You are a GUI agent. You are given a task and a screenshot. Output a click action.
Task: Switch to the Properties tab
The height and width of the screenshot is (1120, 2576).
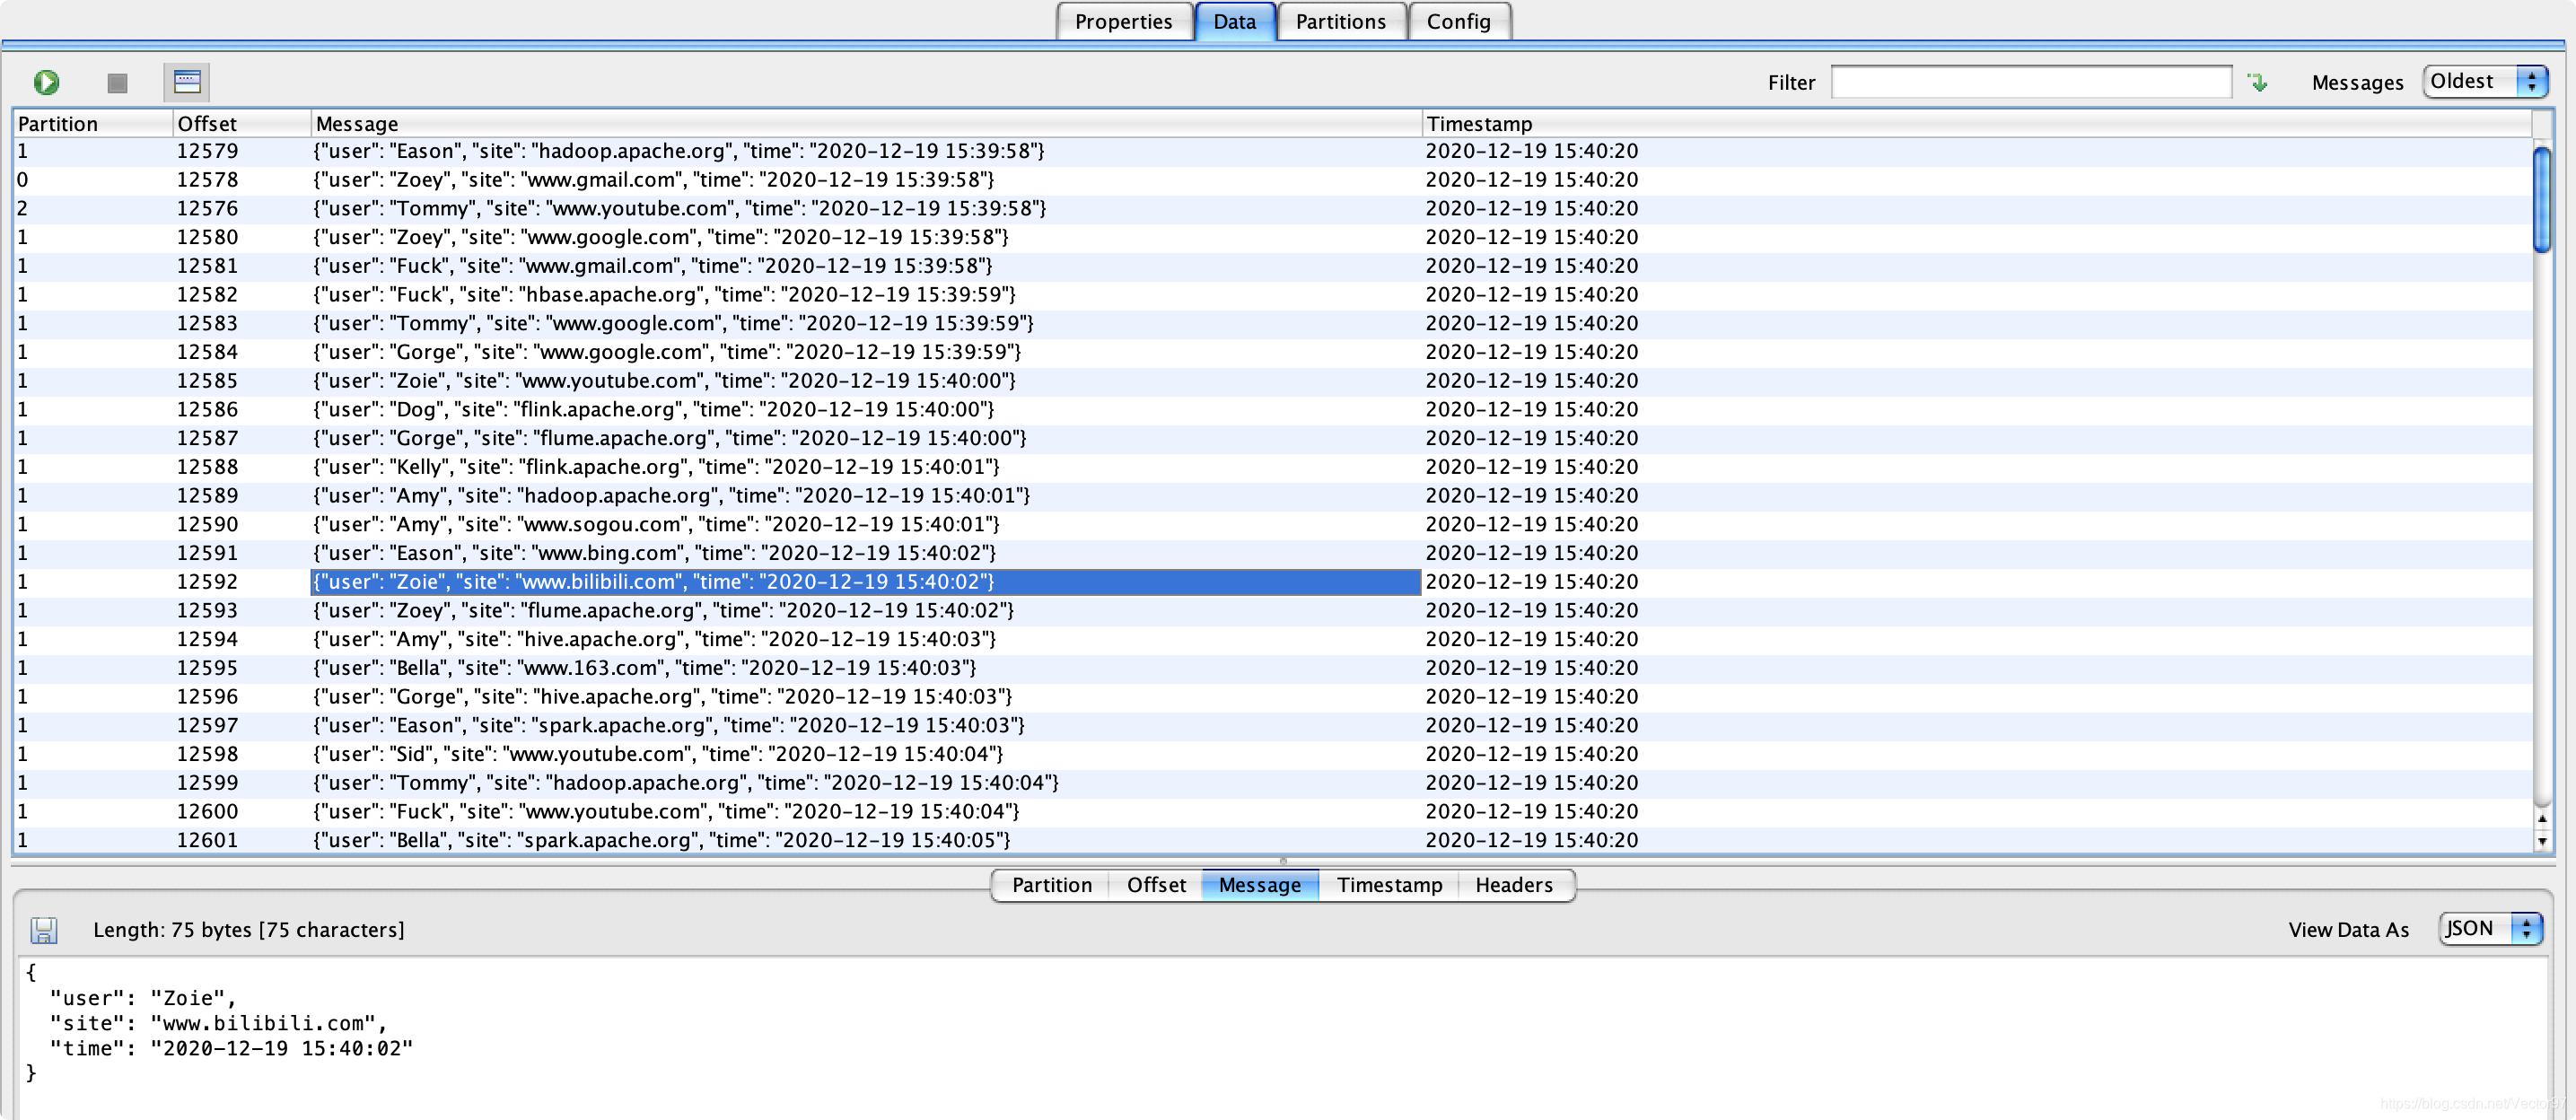(1123, 22)
